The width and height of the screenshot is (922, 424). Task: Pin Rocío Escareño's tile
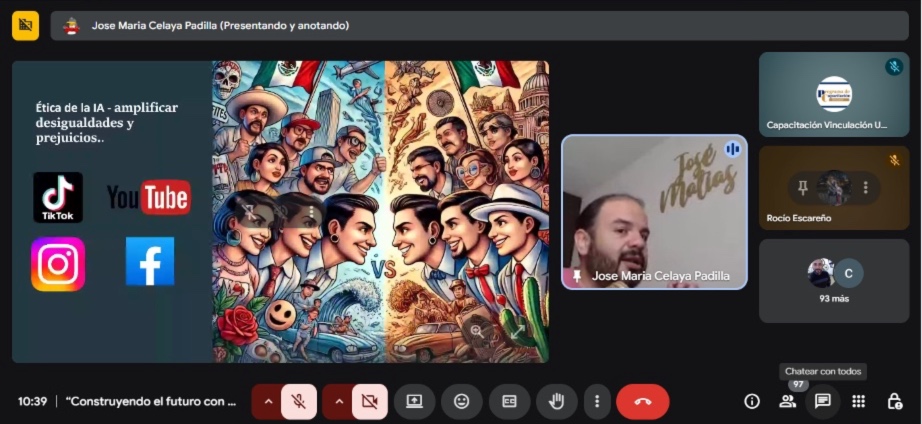[802, 187]
